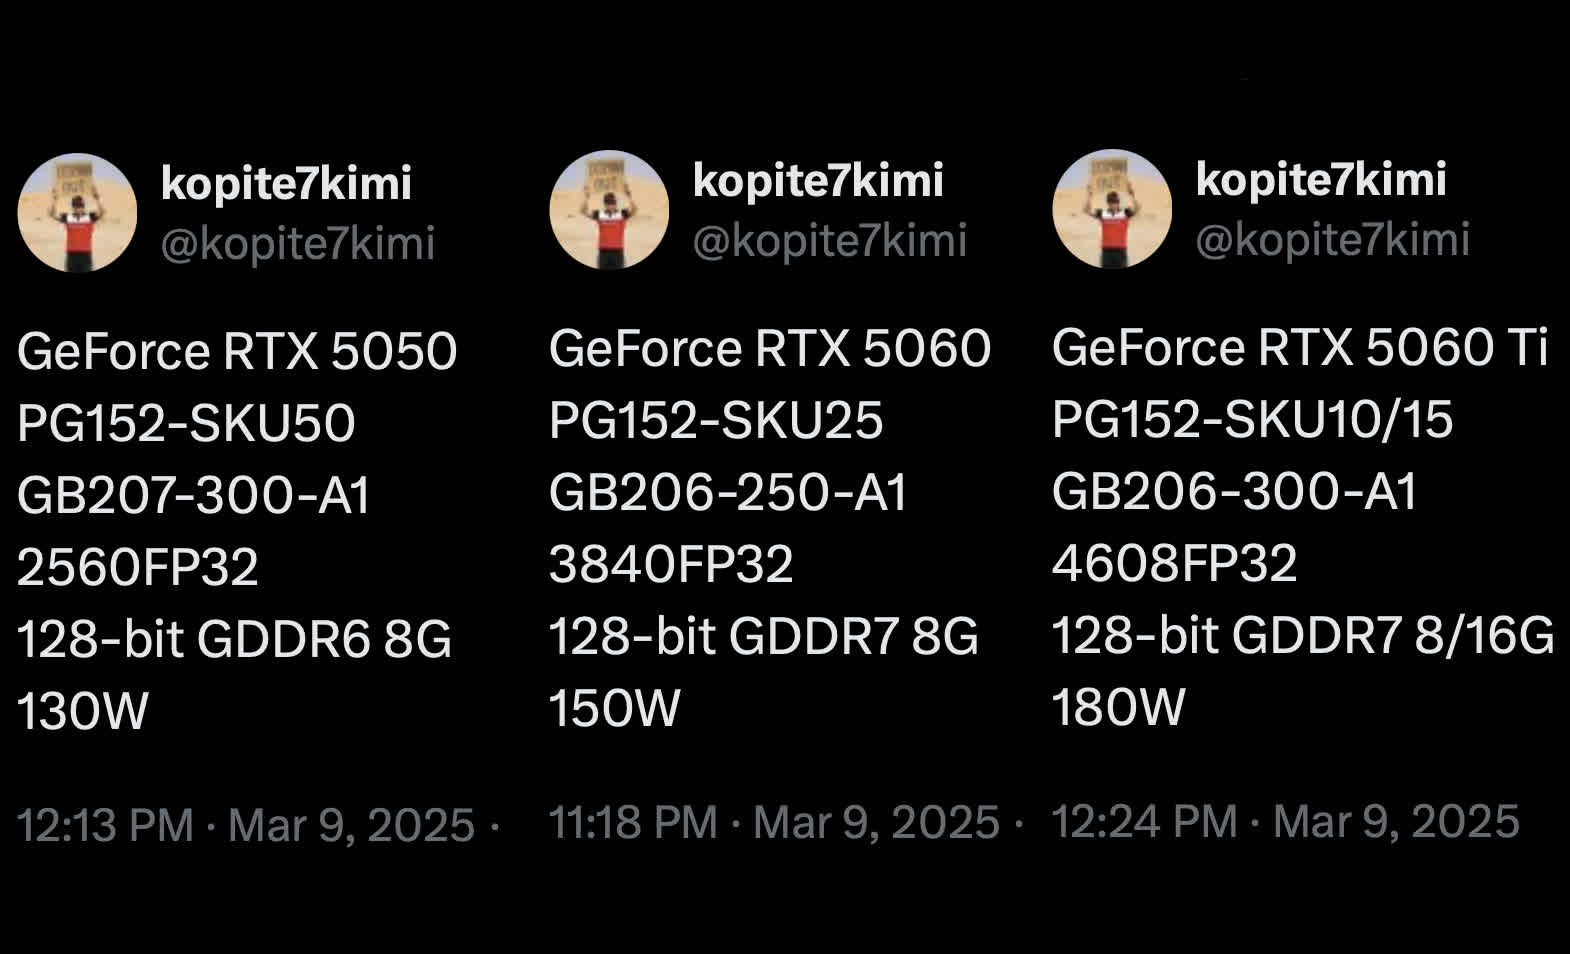Click the @kopite7kimi handle in the RTX 5050 tweet
This screenshot has width=1570, height=954.
coord(298,244)
